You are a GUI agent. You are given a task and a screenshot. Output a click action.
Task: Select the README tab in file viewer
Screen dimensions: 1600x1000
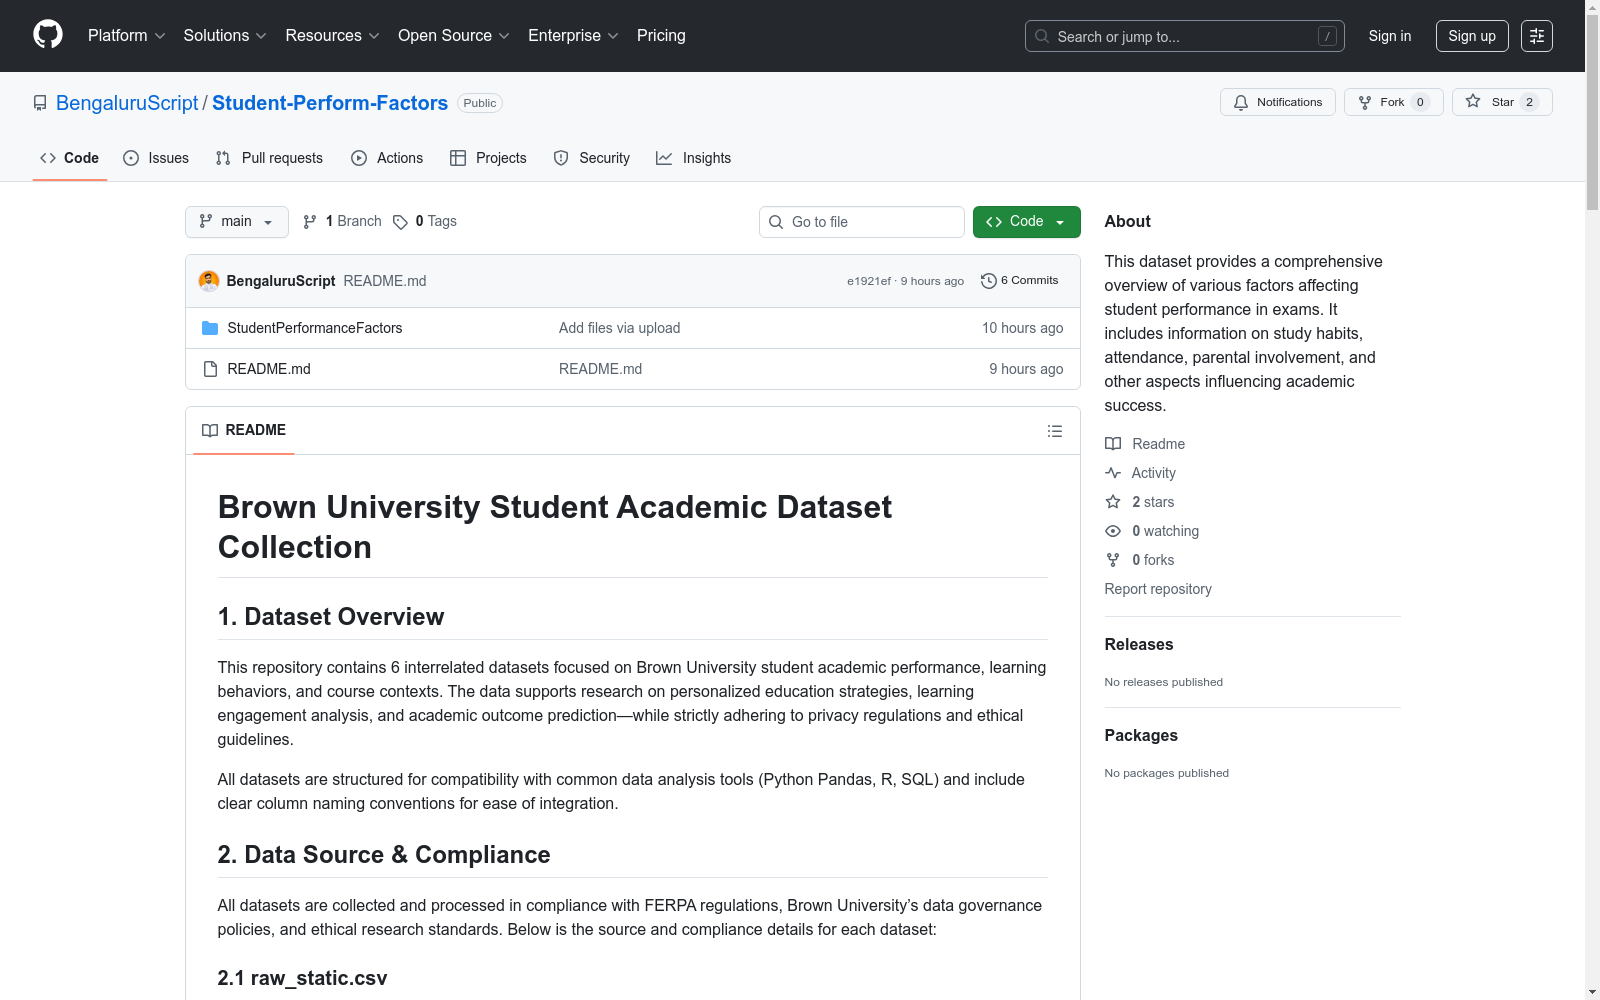pyautogui.click(x=244, y=430)
